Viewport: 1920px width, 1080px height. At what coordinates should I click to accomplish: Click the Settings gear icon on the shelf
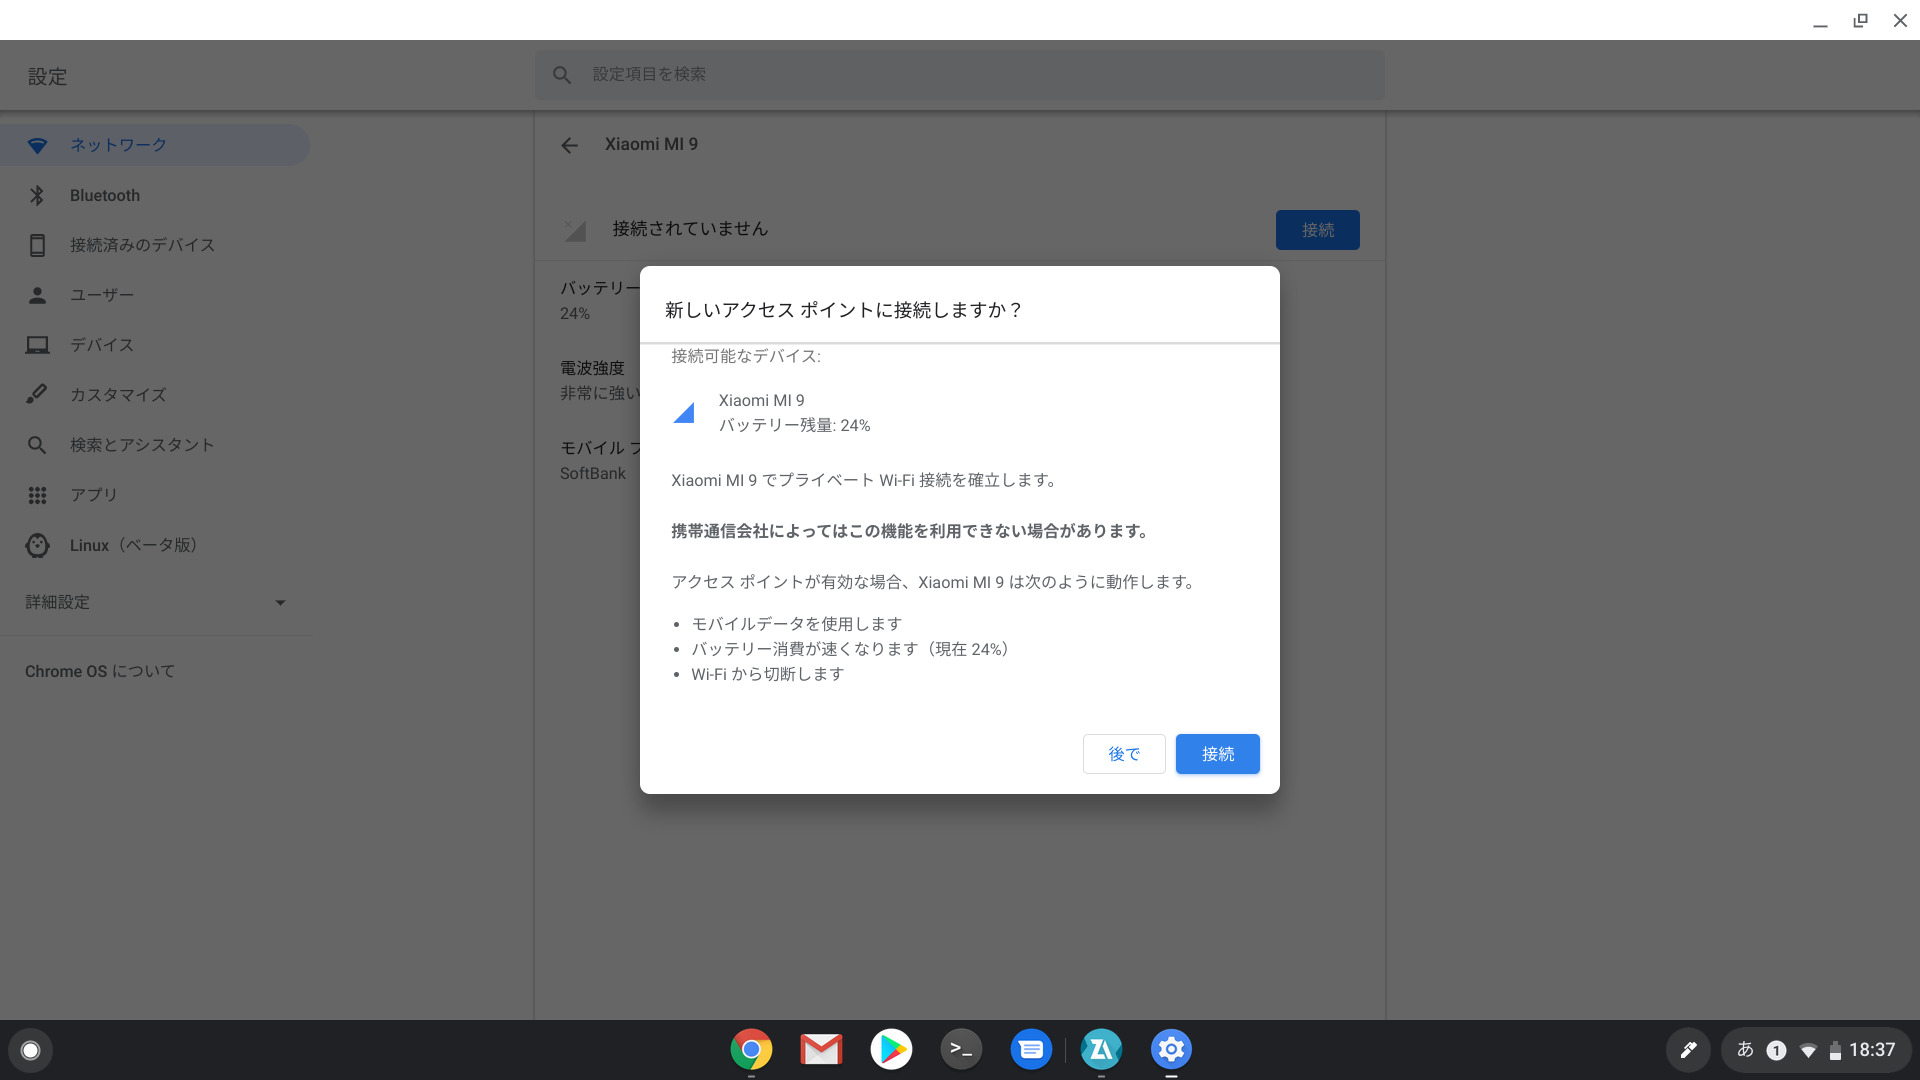[1171, 1049]
